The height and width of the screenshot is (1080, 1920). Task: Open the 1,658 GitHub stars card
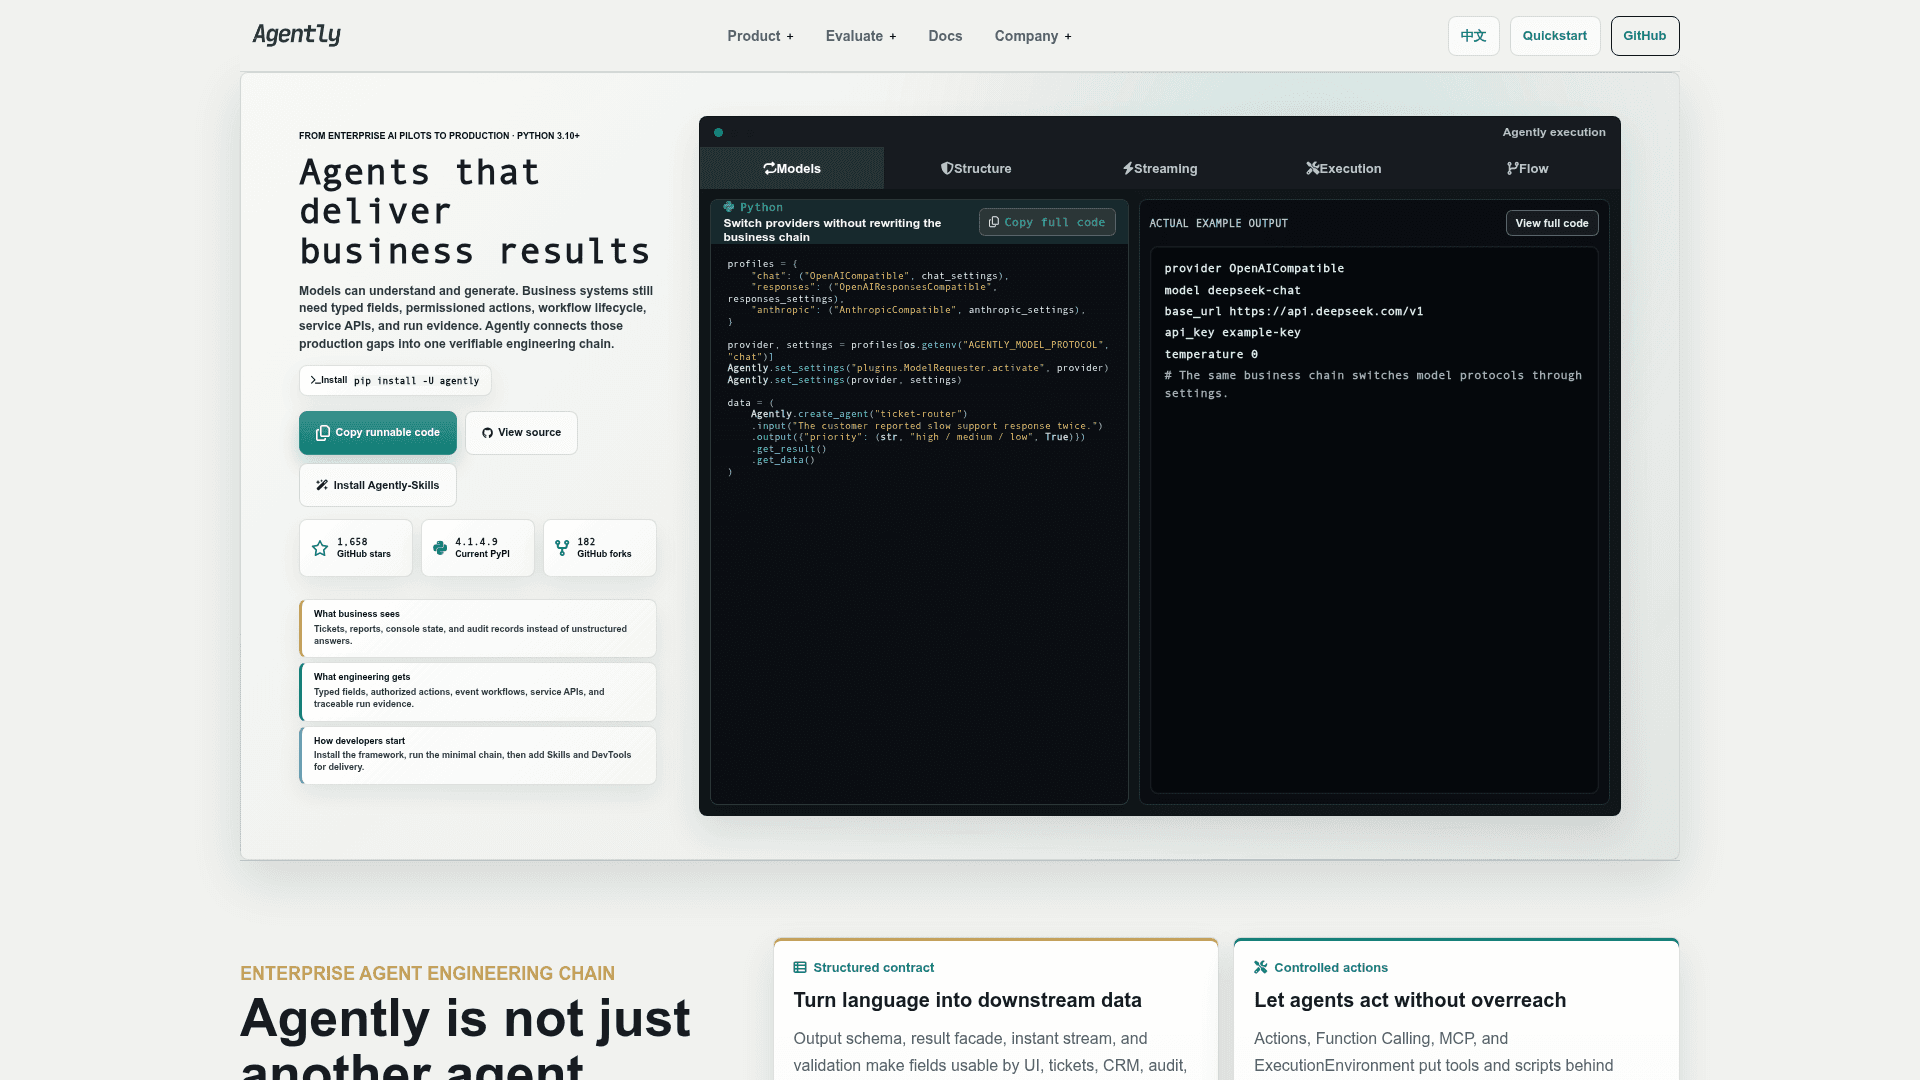tap(356, 548)
